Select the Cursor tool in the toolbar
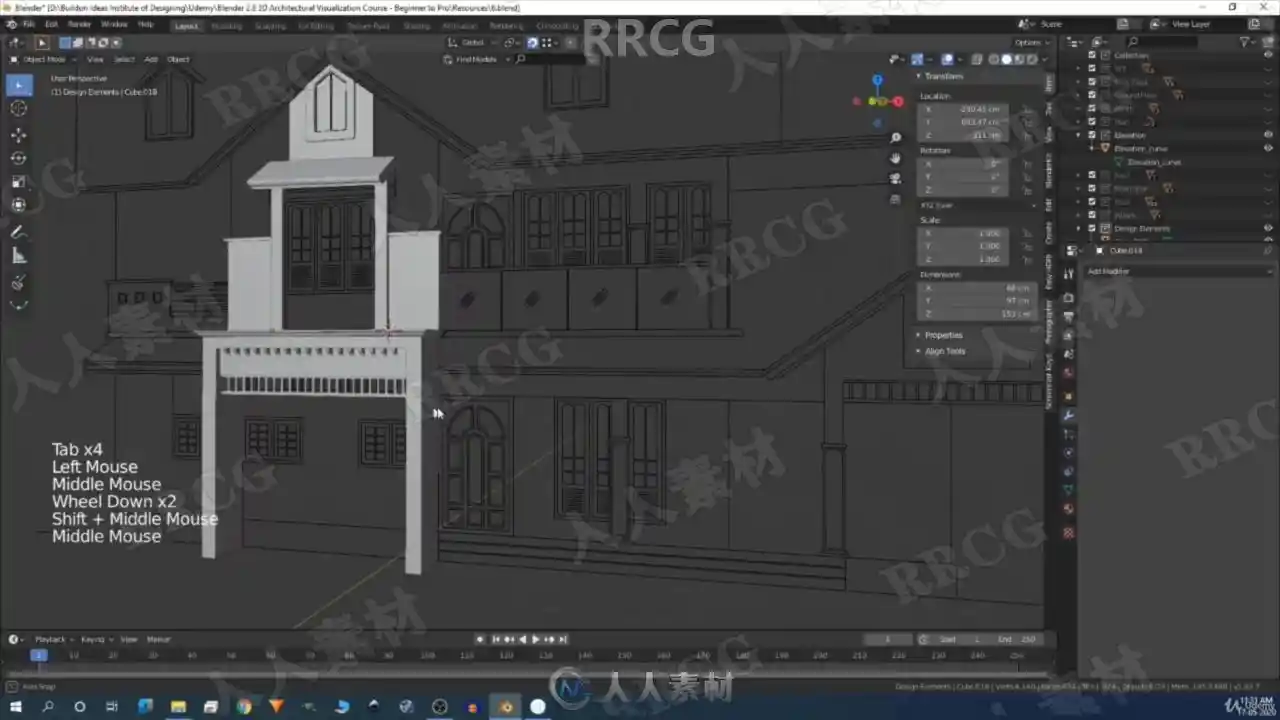The height and width of the screenshot is (720, 1280). tap(18, 108)
